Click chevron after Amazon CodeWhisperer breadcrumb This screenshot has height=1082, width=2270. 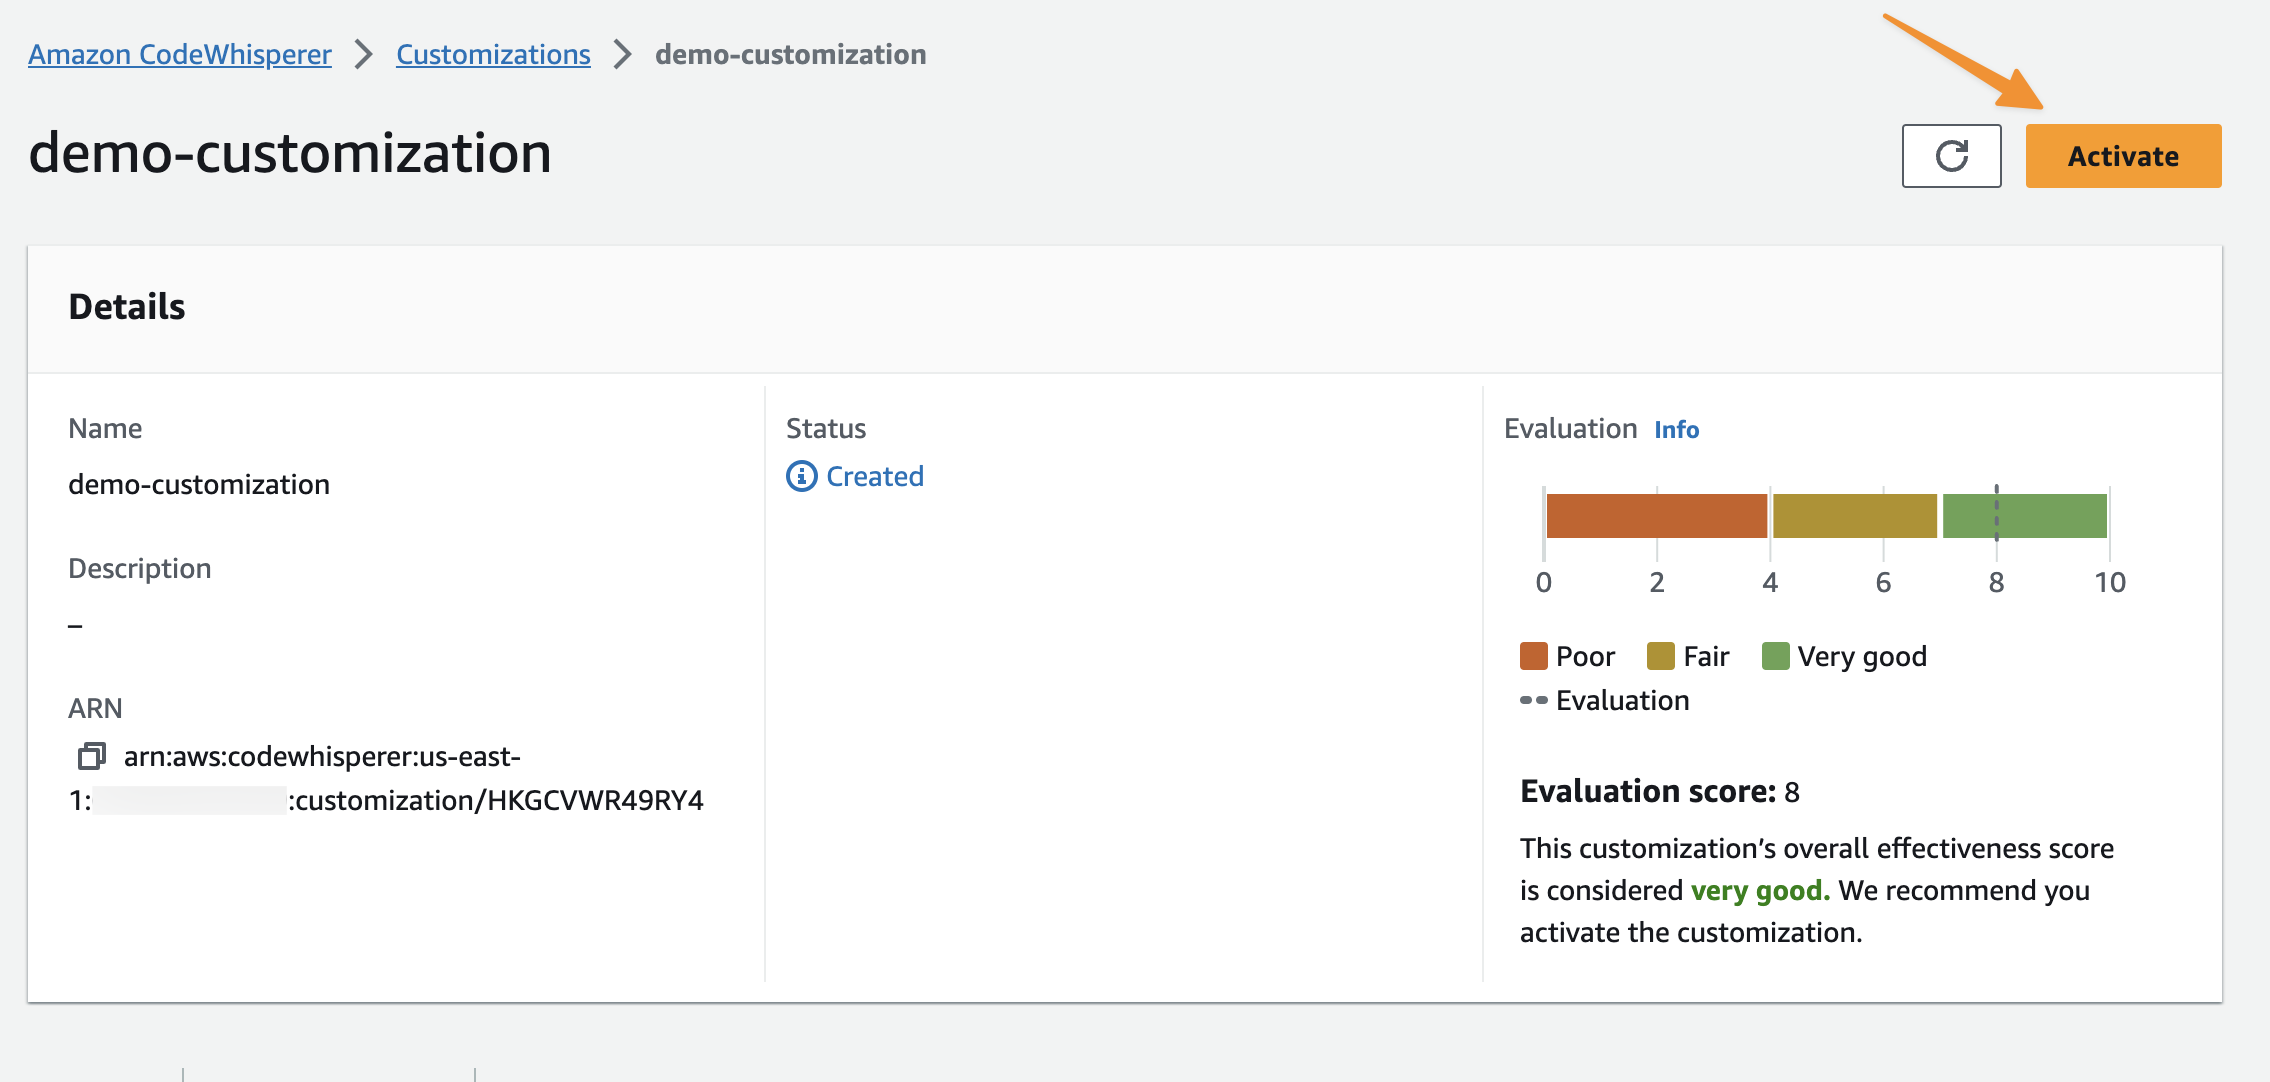point(364,54)
